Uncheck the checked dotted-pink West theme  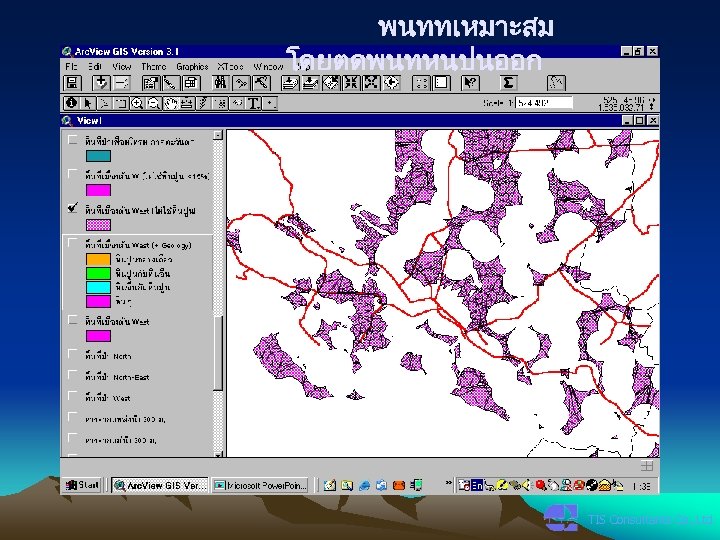[x=73, y=208]
